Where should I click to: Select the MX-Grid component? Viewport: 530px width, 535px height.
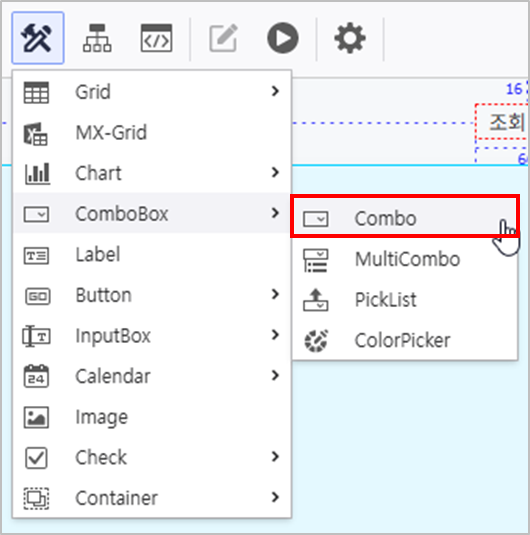pos(152,132)
